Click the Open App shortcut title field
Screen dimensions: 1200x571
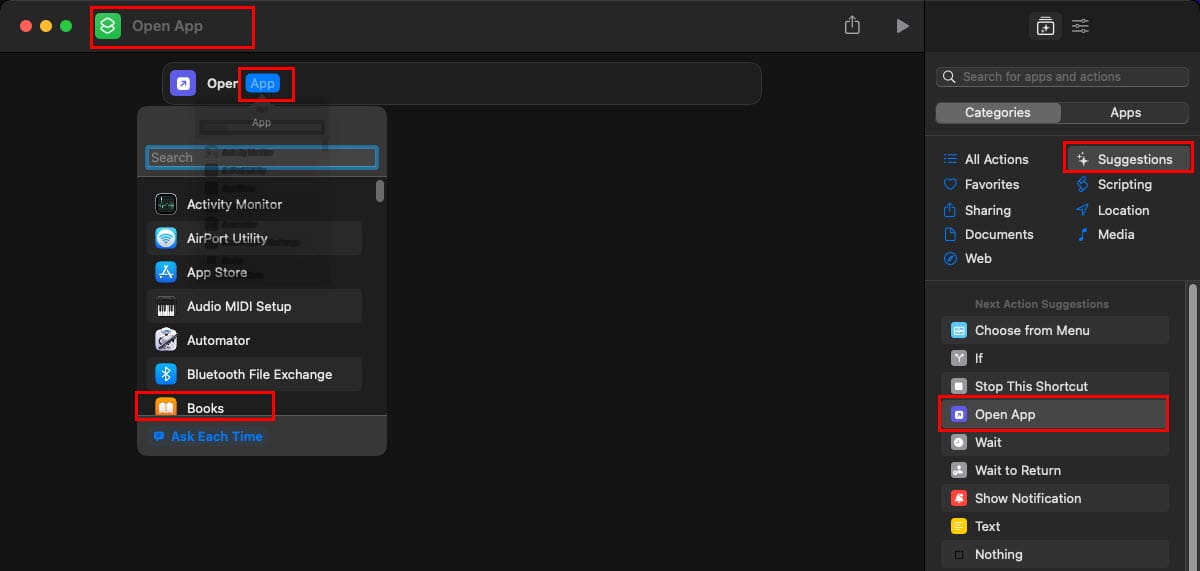tap(168, 26)
